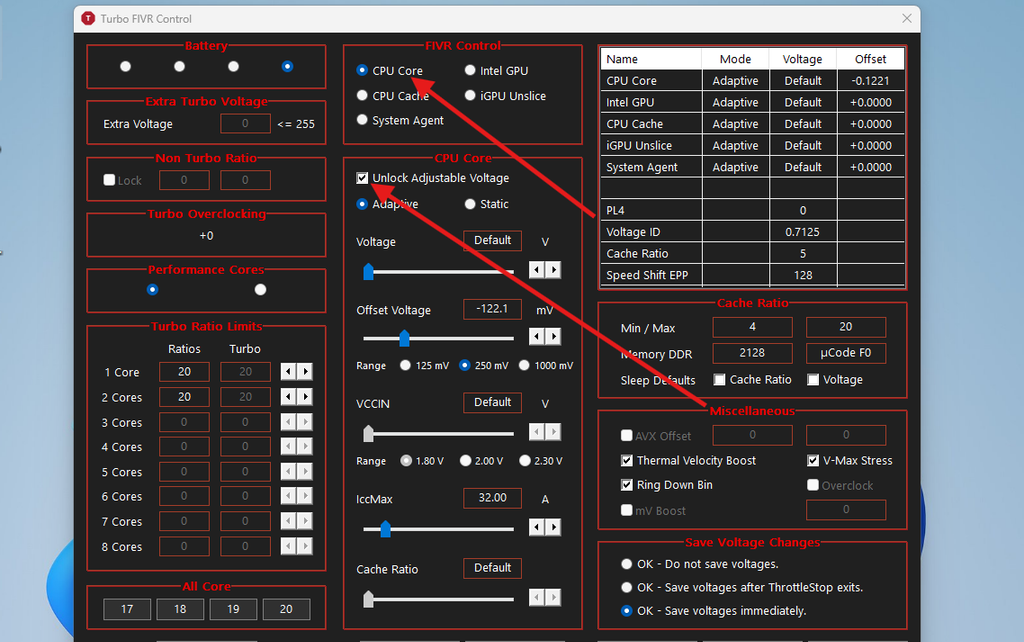
Task: Click the All Core 18 button
Action: click(180, 609)
